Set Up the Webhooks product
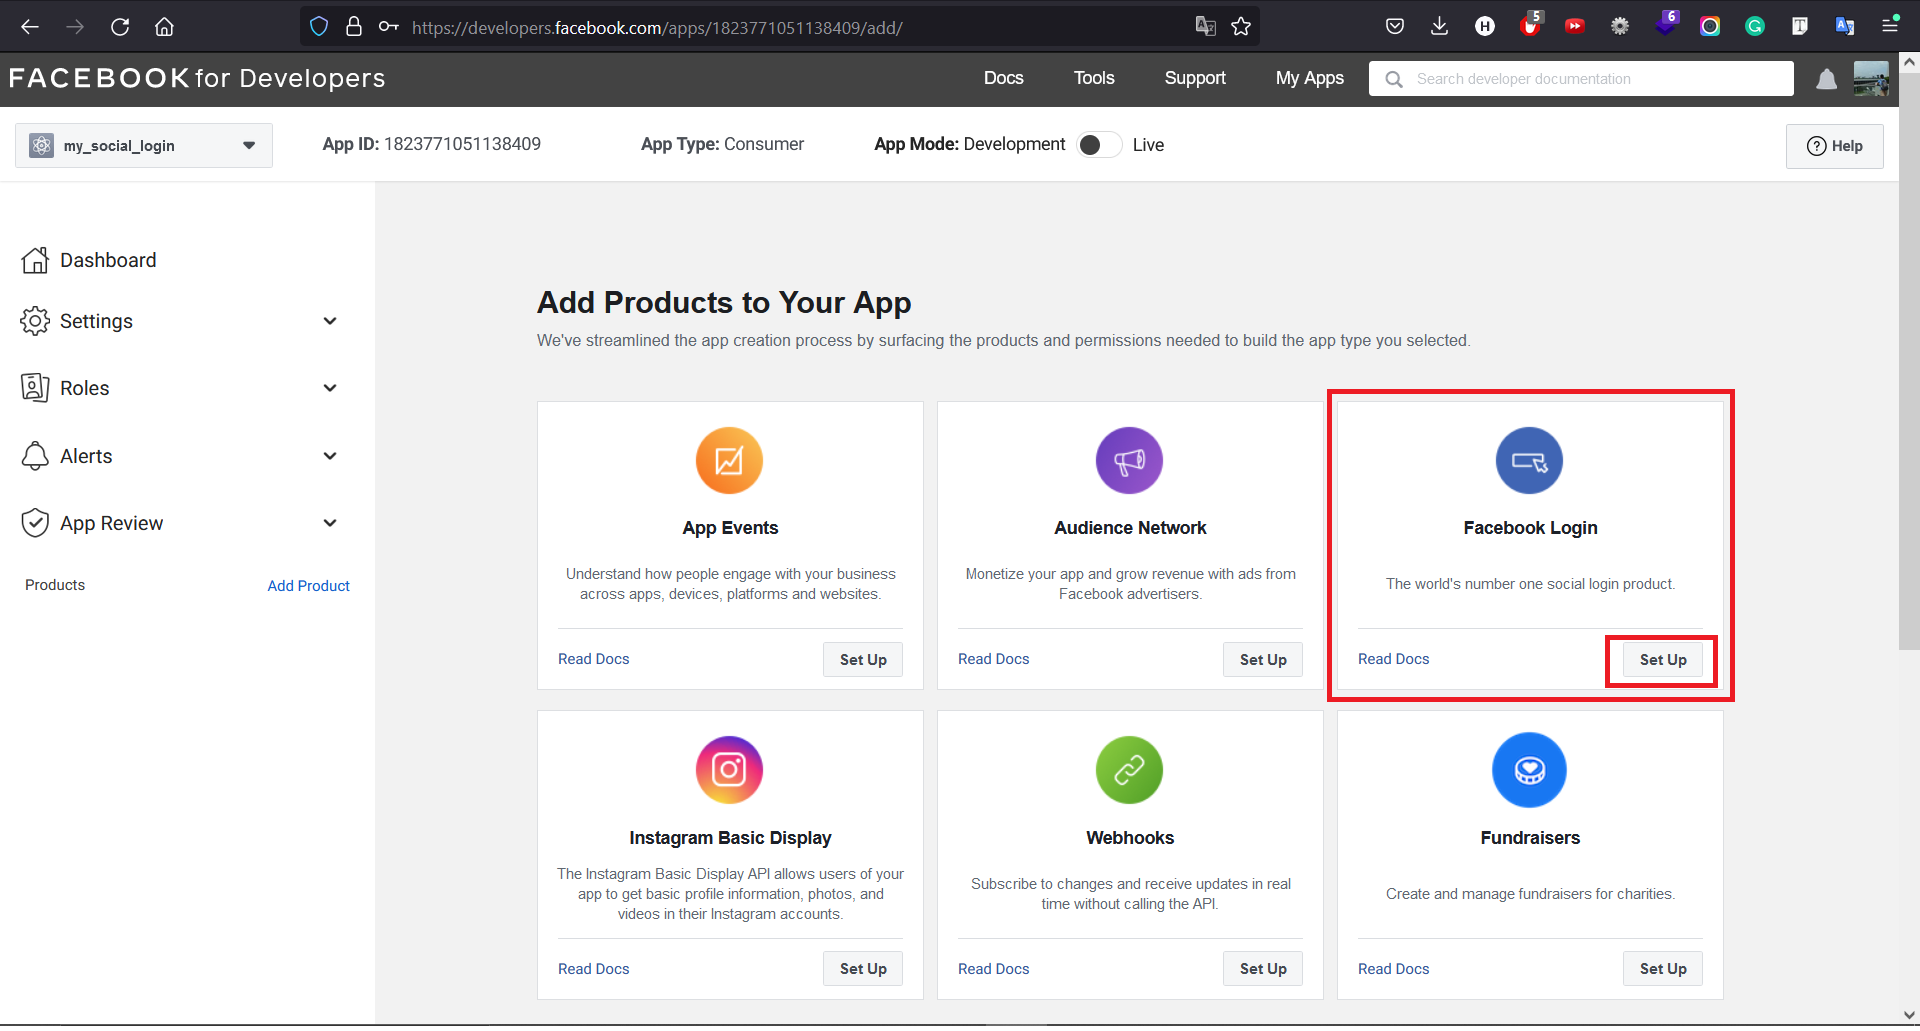The height and width of the screenshot is (1031, 1920). click(1263, 969)
